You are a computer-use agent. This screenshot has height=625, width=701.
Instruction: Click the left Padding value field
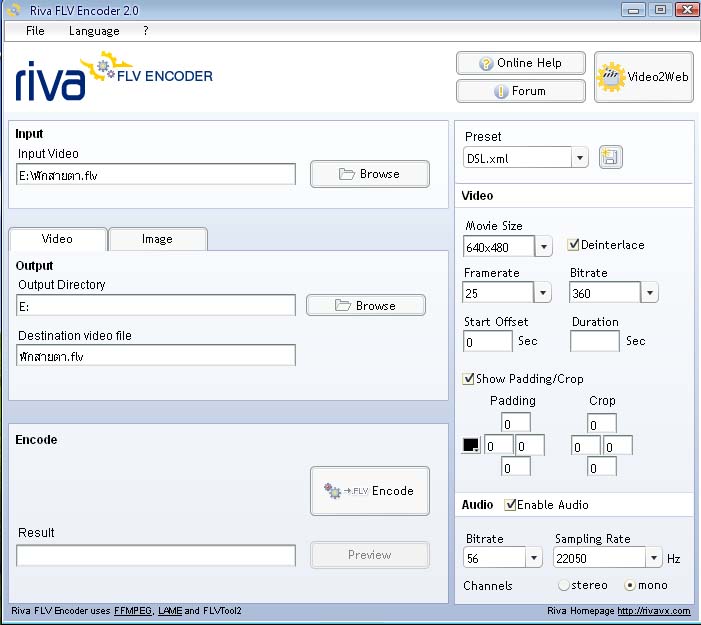(499, 445)
